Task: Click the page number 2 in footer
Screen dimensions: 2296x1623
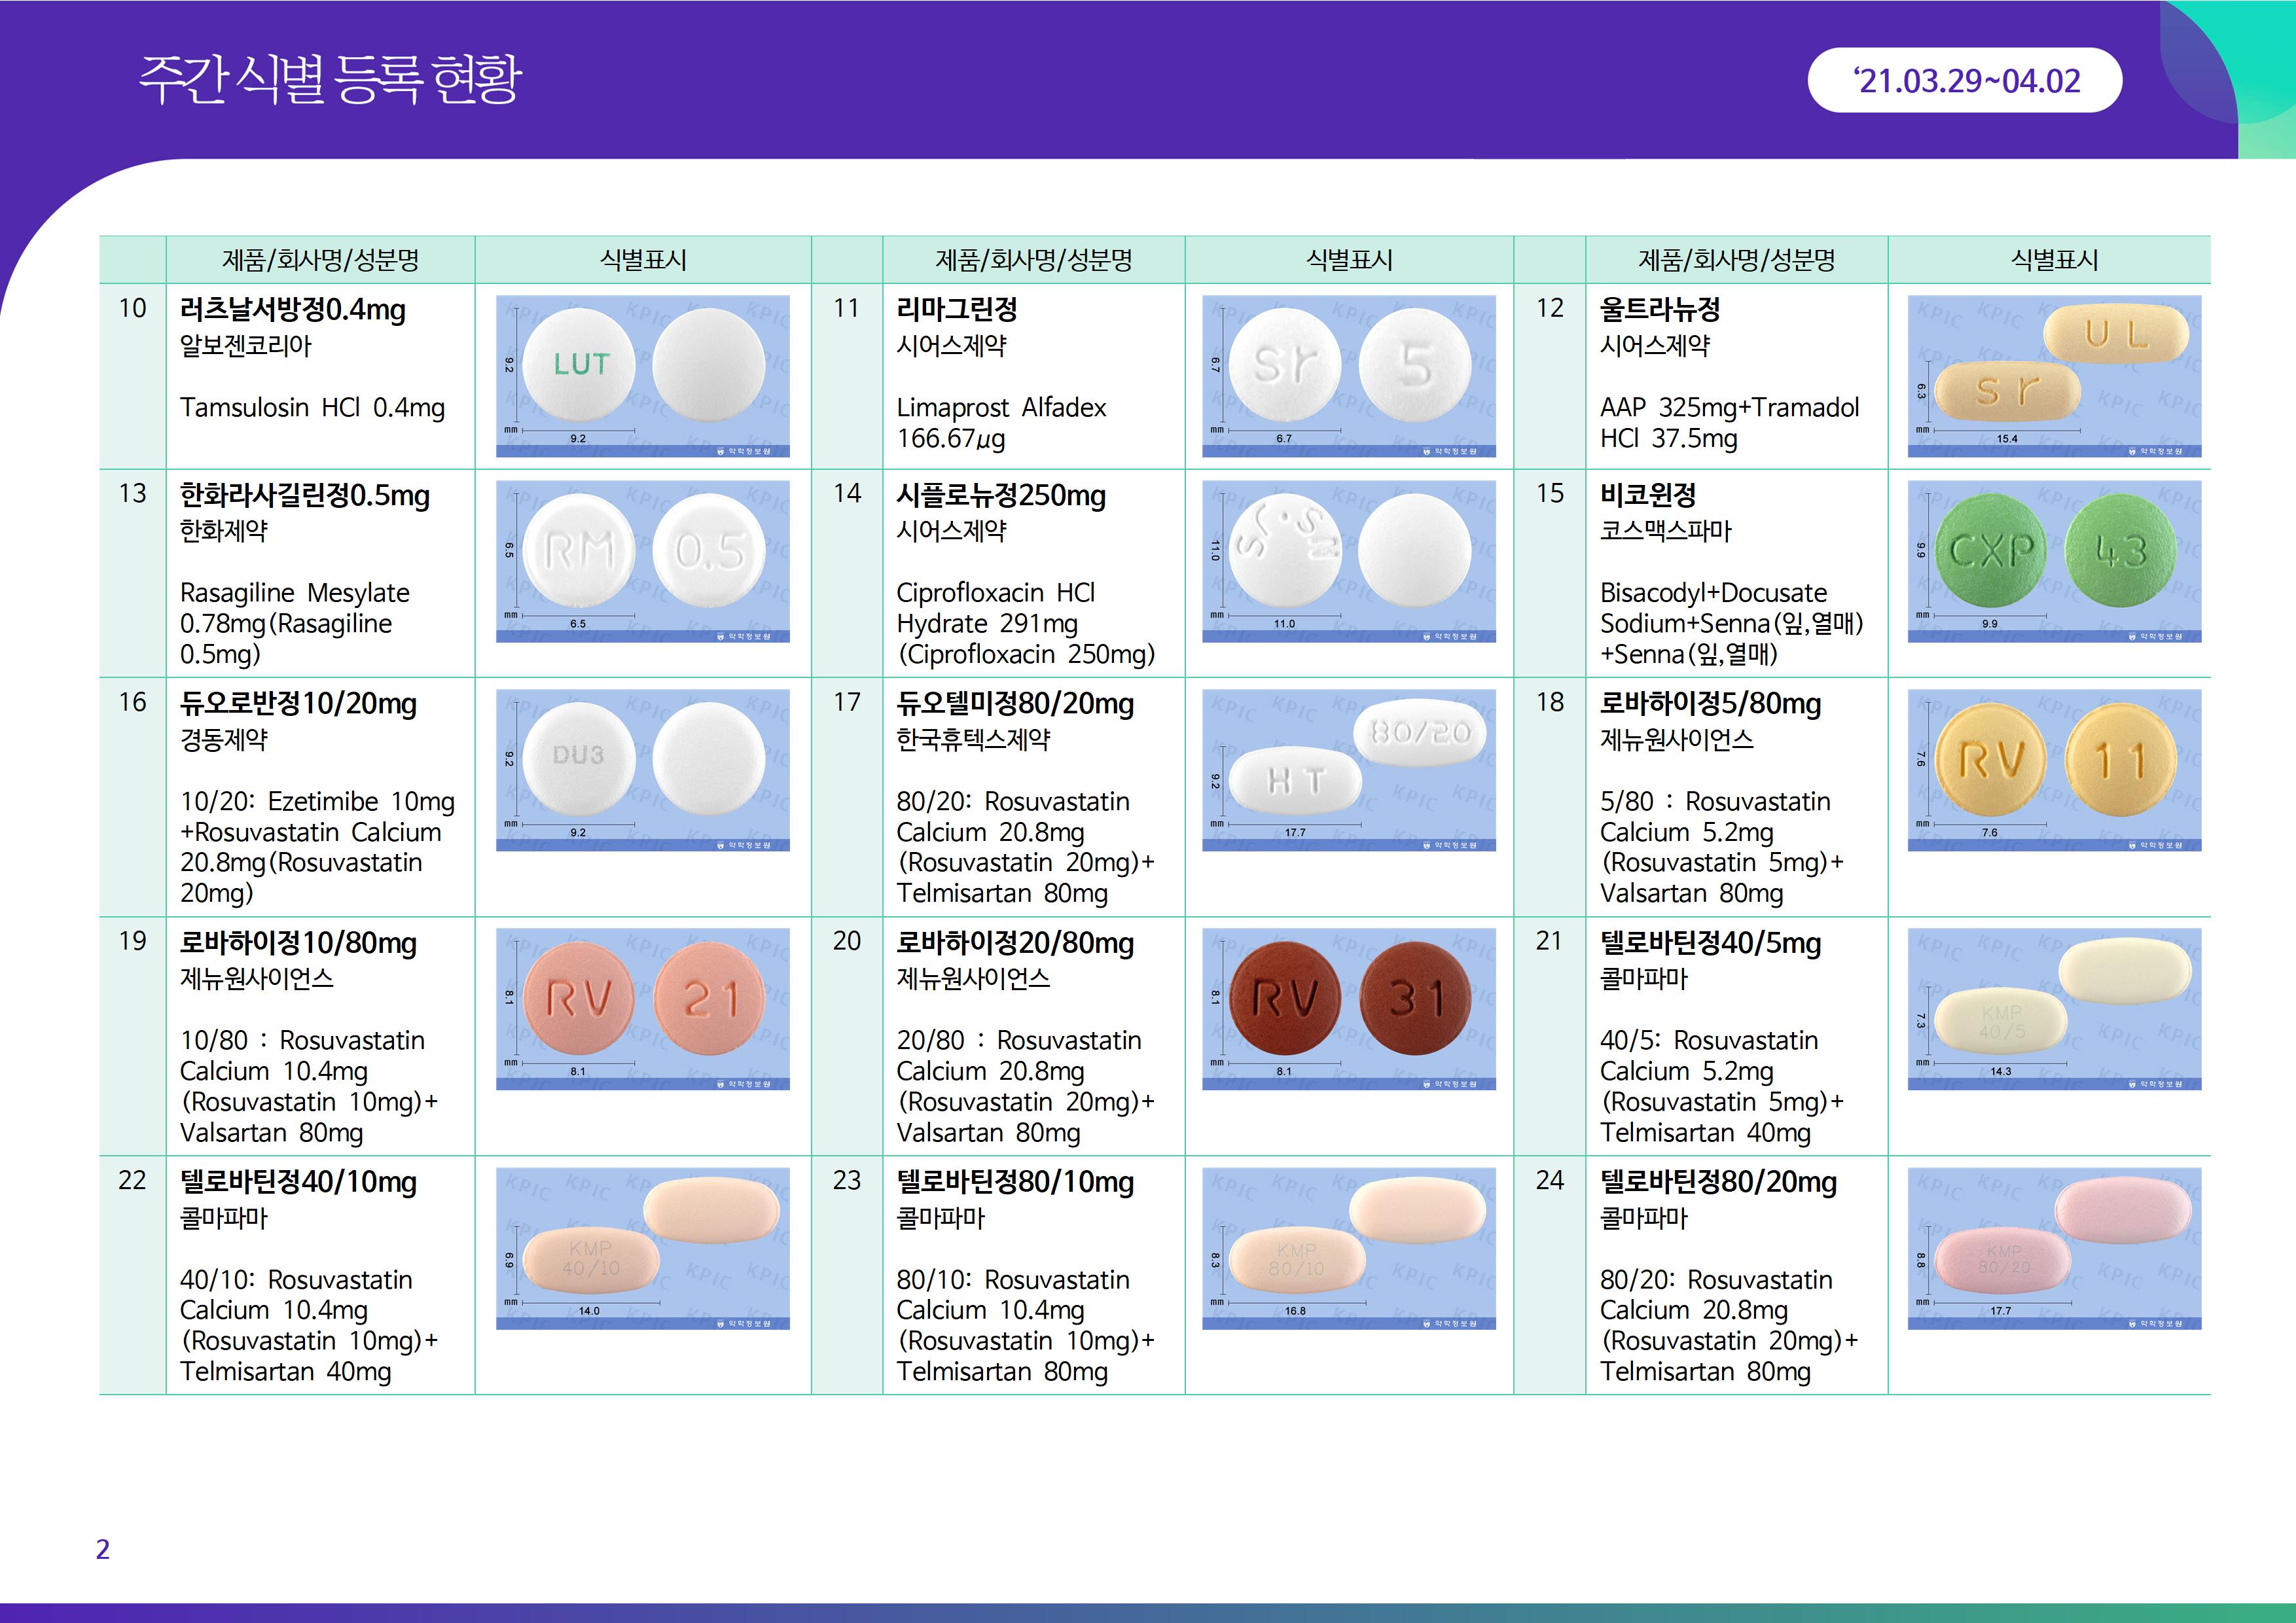Action: pyautogui.click(x=103, y=1549)
